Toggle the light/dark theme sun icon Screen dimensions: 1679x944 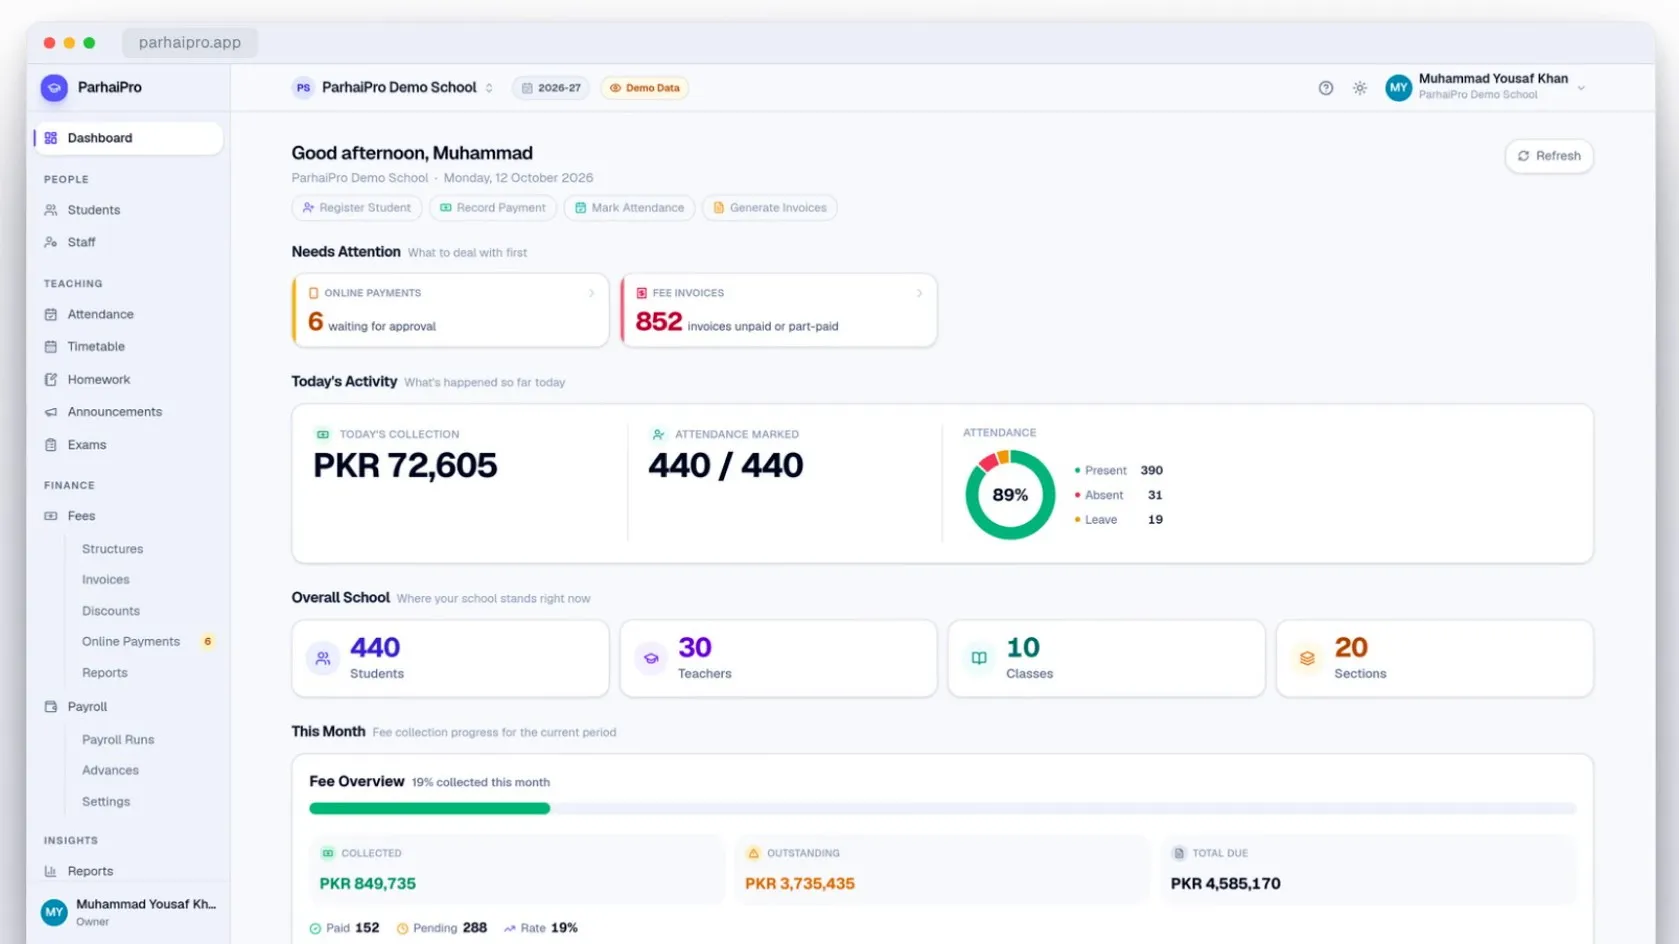1360,88
